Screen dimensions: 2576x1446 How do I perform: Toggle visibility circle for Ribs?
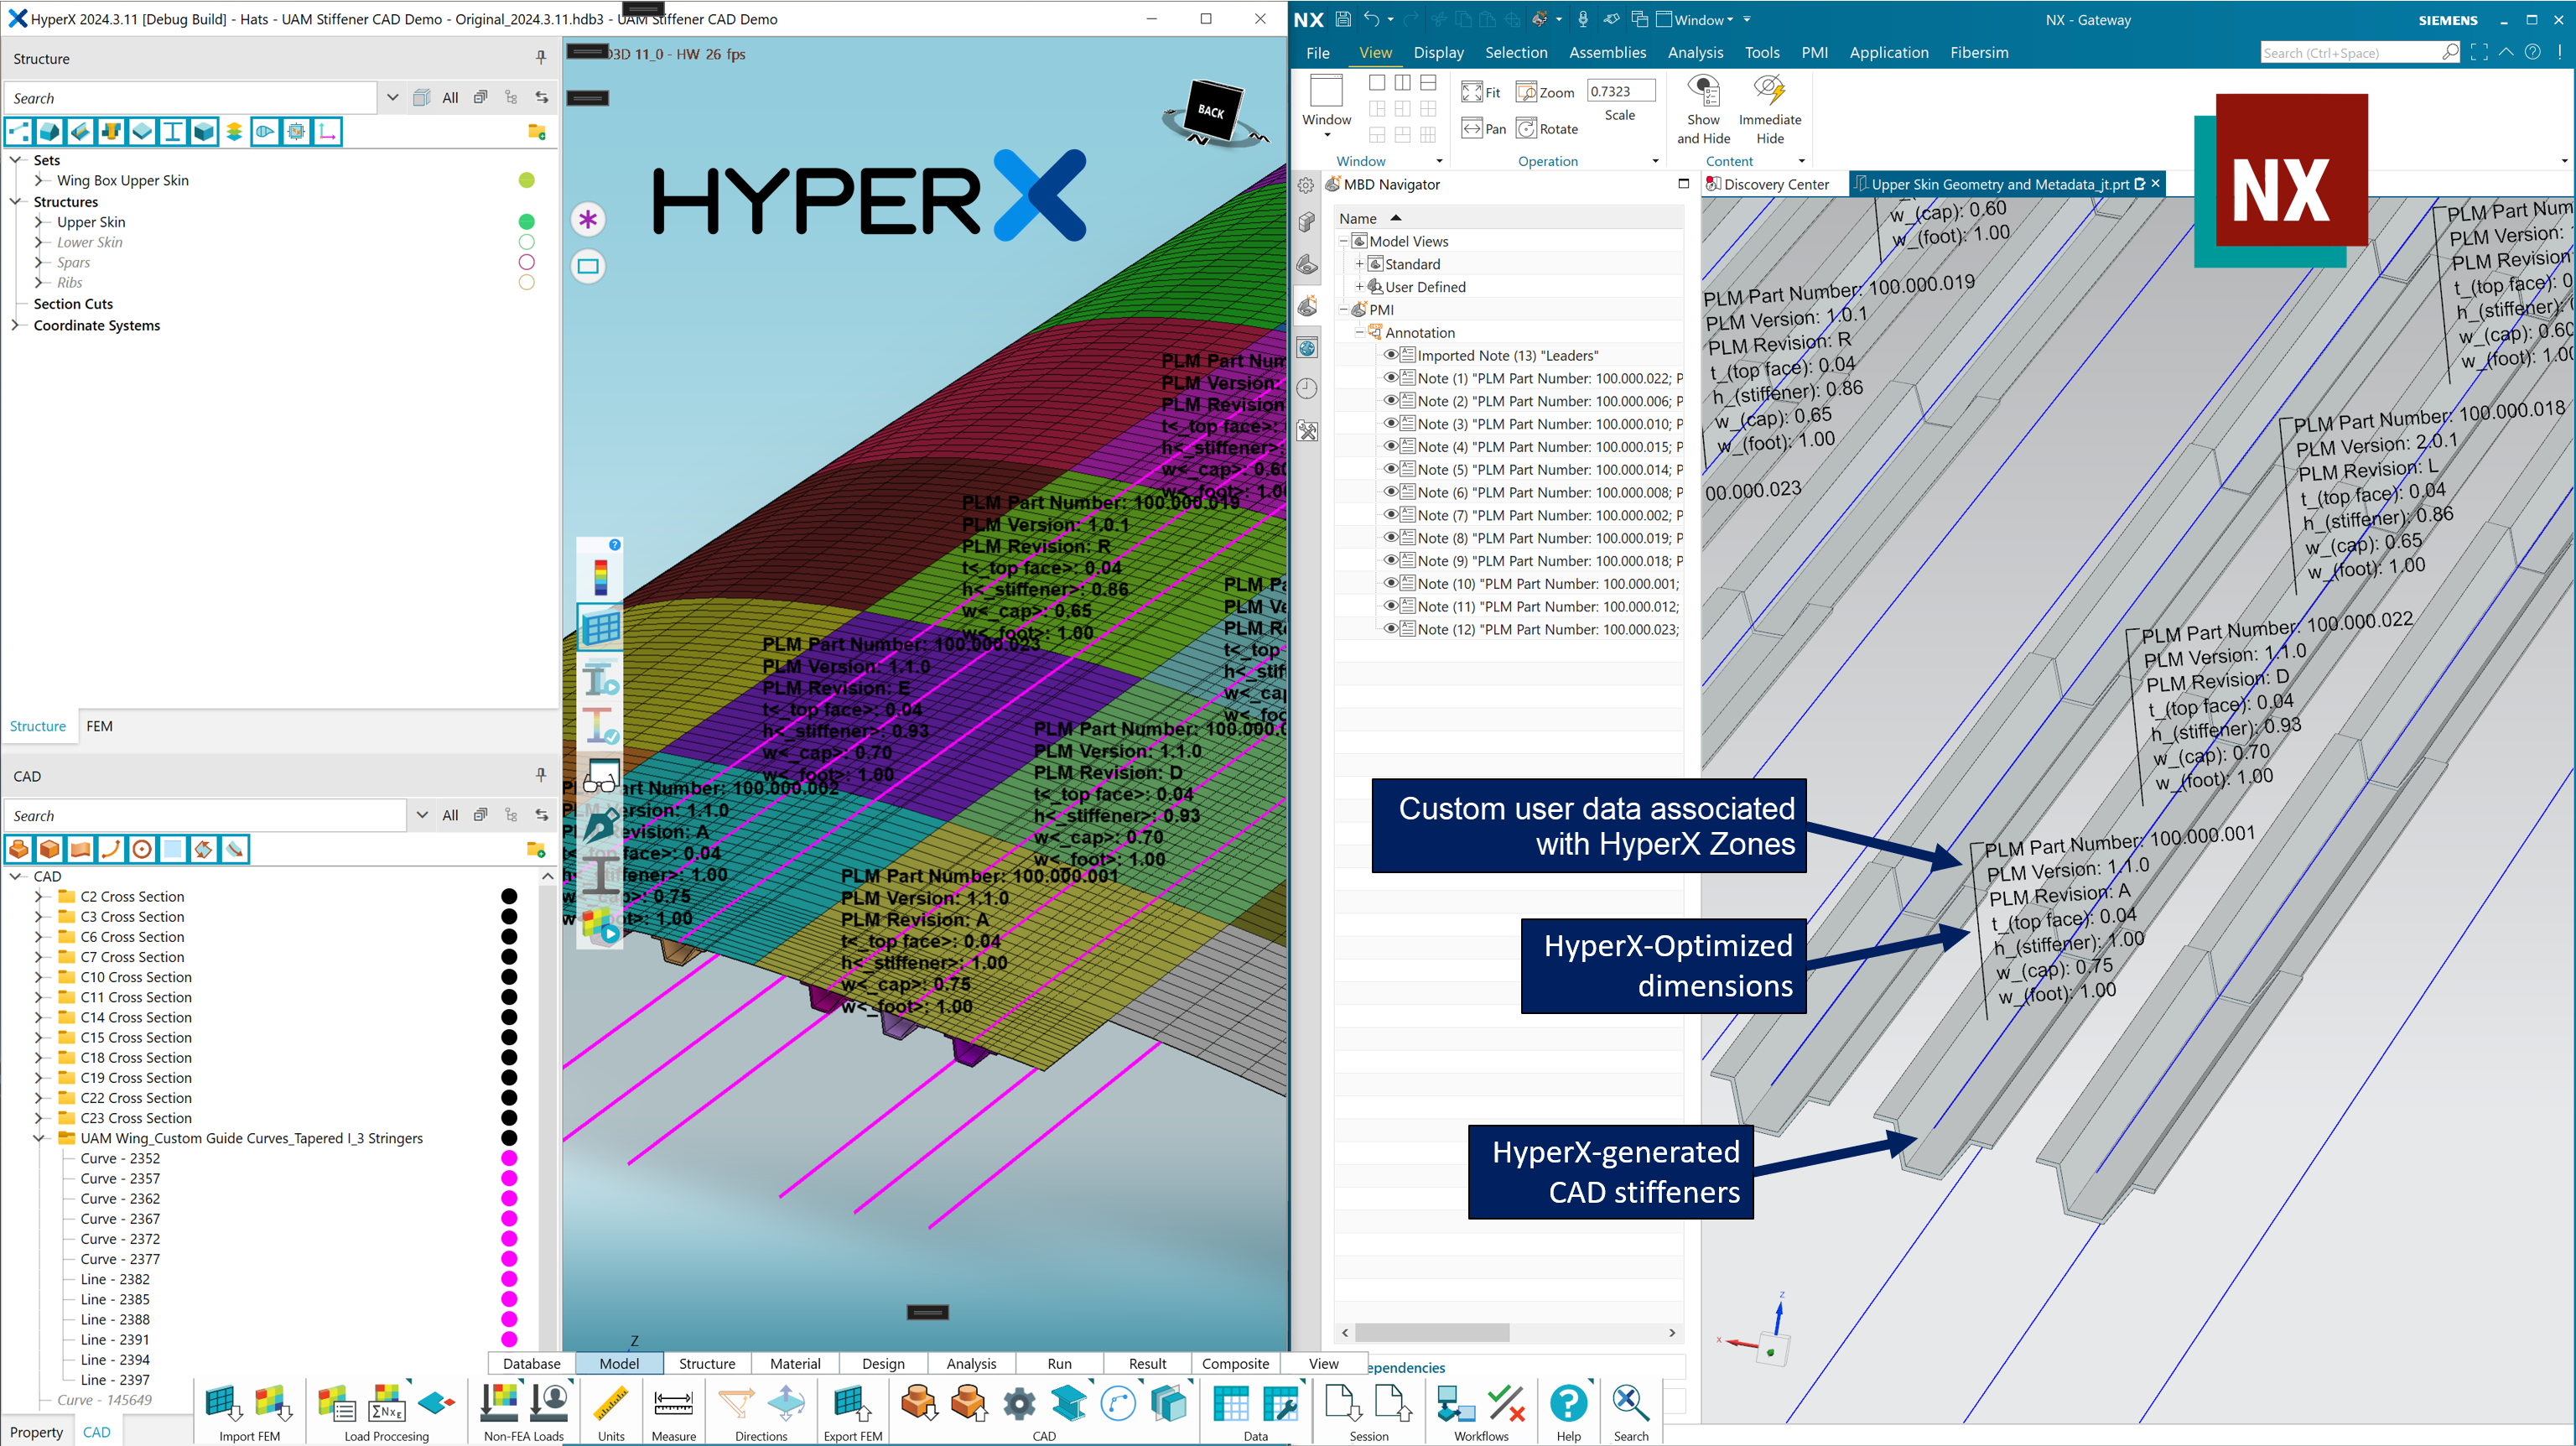click(x=527, y=282)
